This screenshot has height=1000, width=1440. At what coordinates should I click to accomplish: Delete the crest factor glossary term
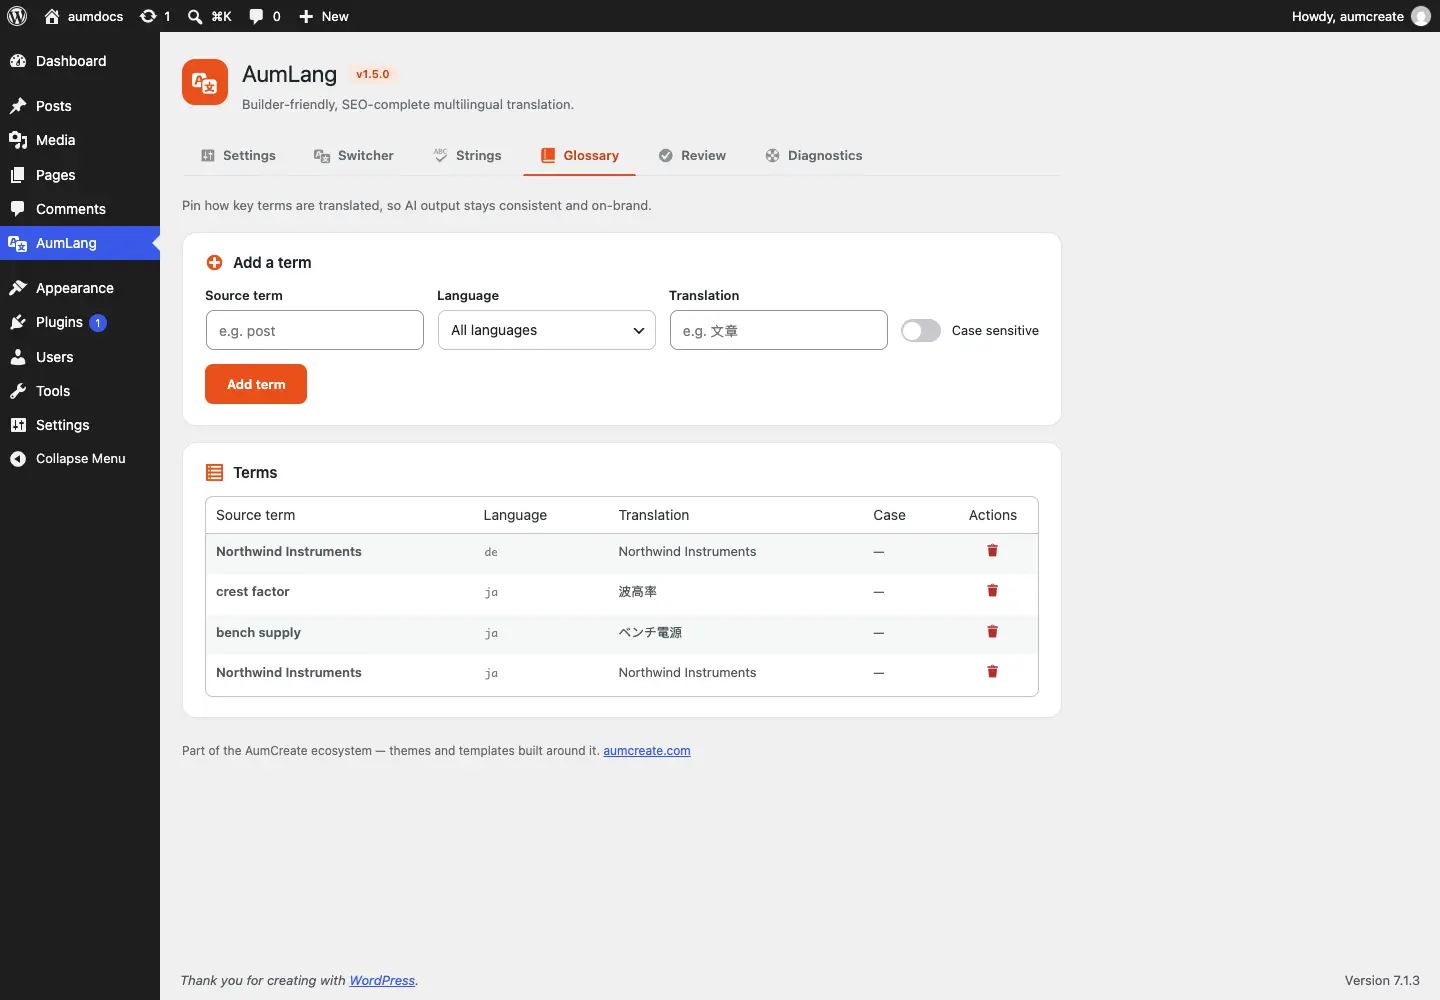[x=992, y=591]
